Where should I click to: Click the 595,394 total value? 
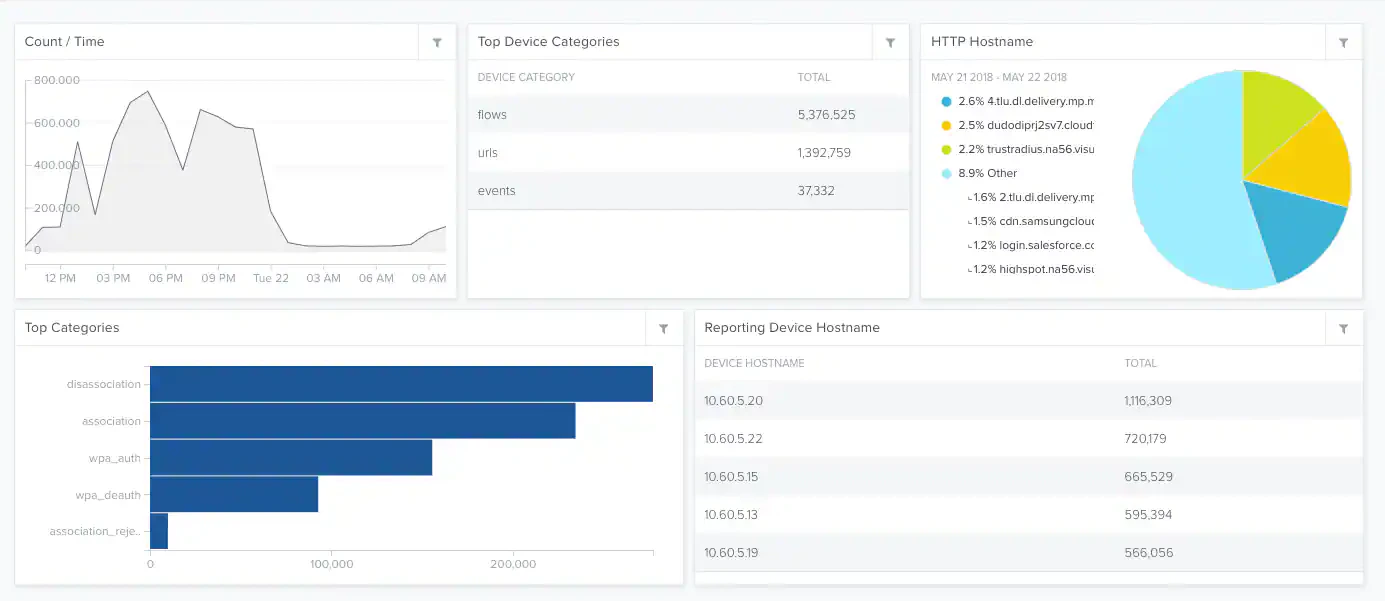1148,515
